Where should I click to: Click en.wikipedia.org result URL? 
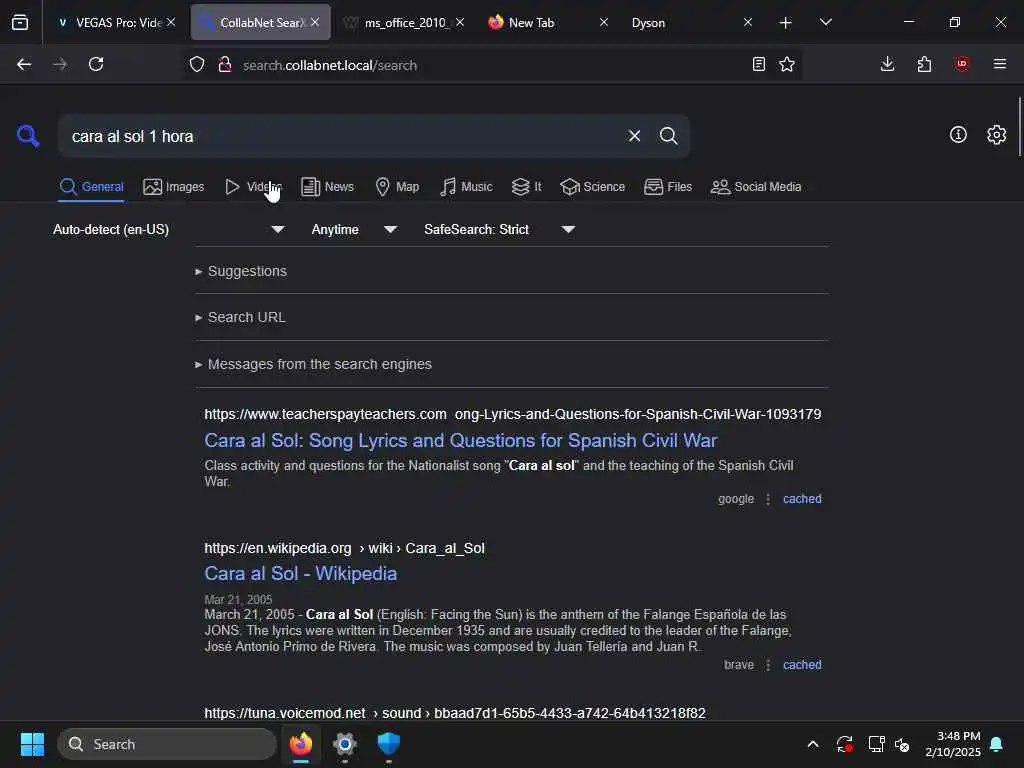(x=344, y=548)
